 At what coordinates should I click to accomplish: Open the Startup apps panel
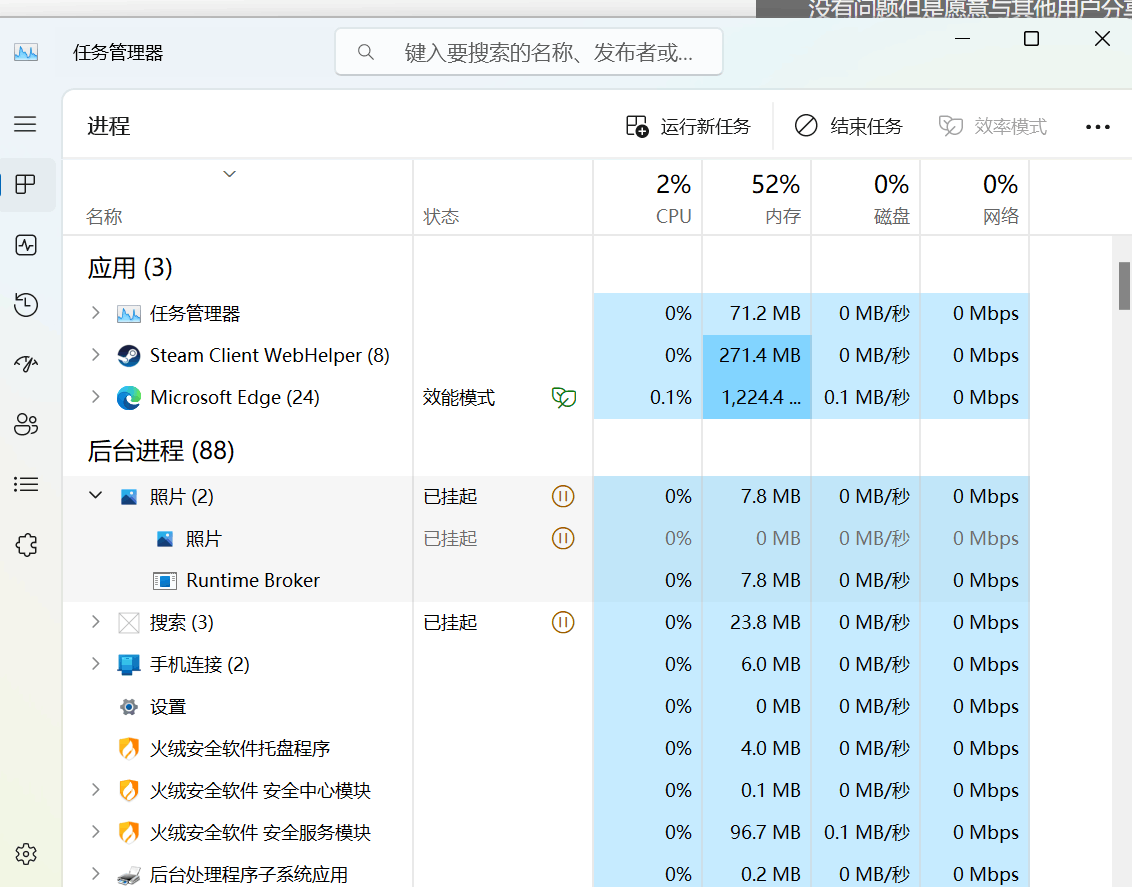point(26,365)
